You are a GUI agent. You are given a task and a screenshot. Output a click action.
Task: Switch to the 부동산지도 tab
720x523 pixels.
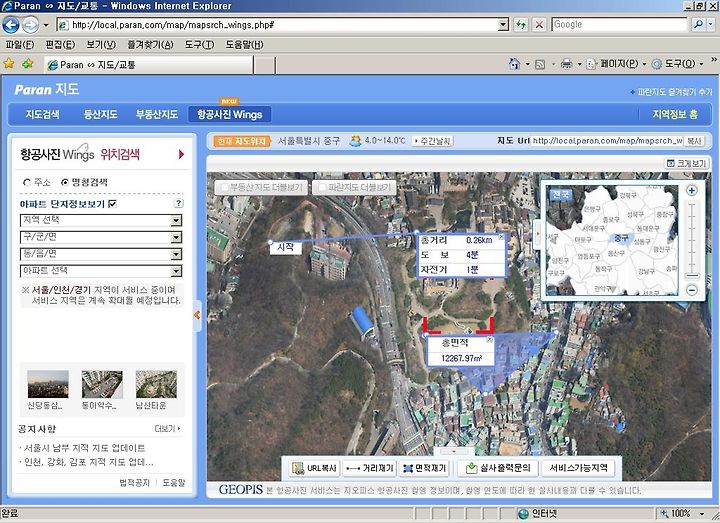(x=156, y=114)
